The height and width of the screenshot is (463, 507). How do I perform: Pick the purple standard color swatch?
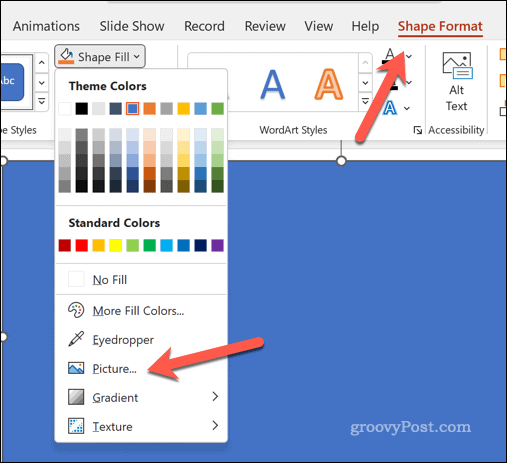tap(217, 245)
